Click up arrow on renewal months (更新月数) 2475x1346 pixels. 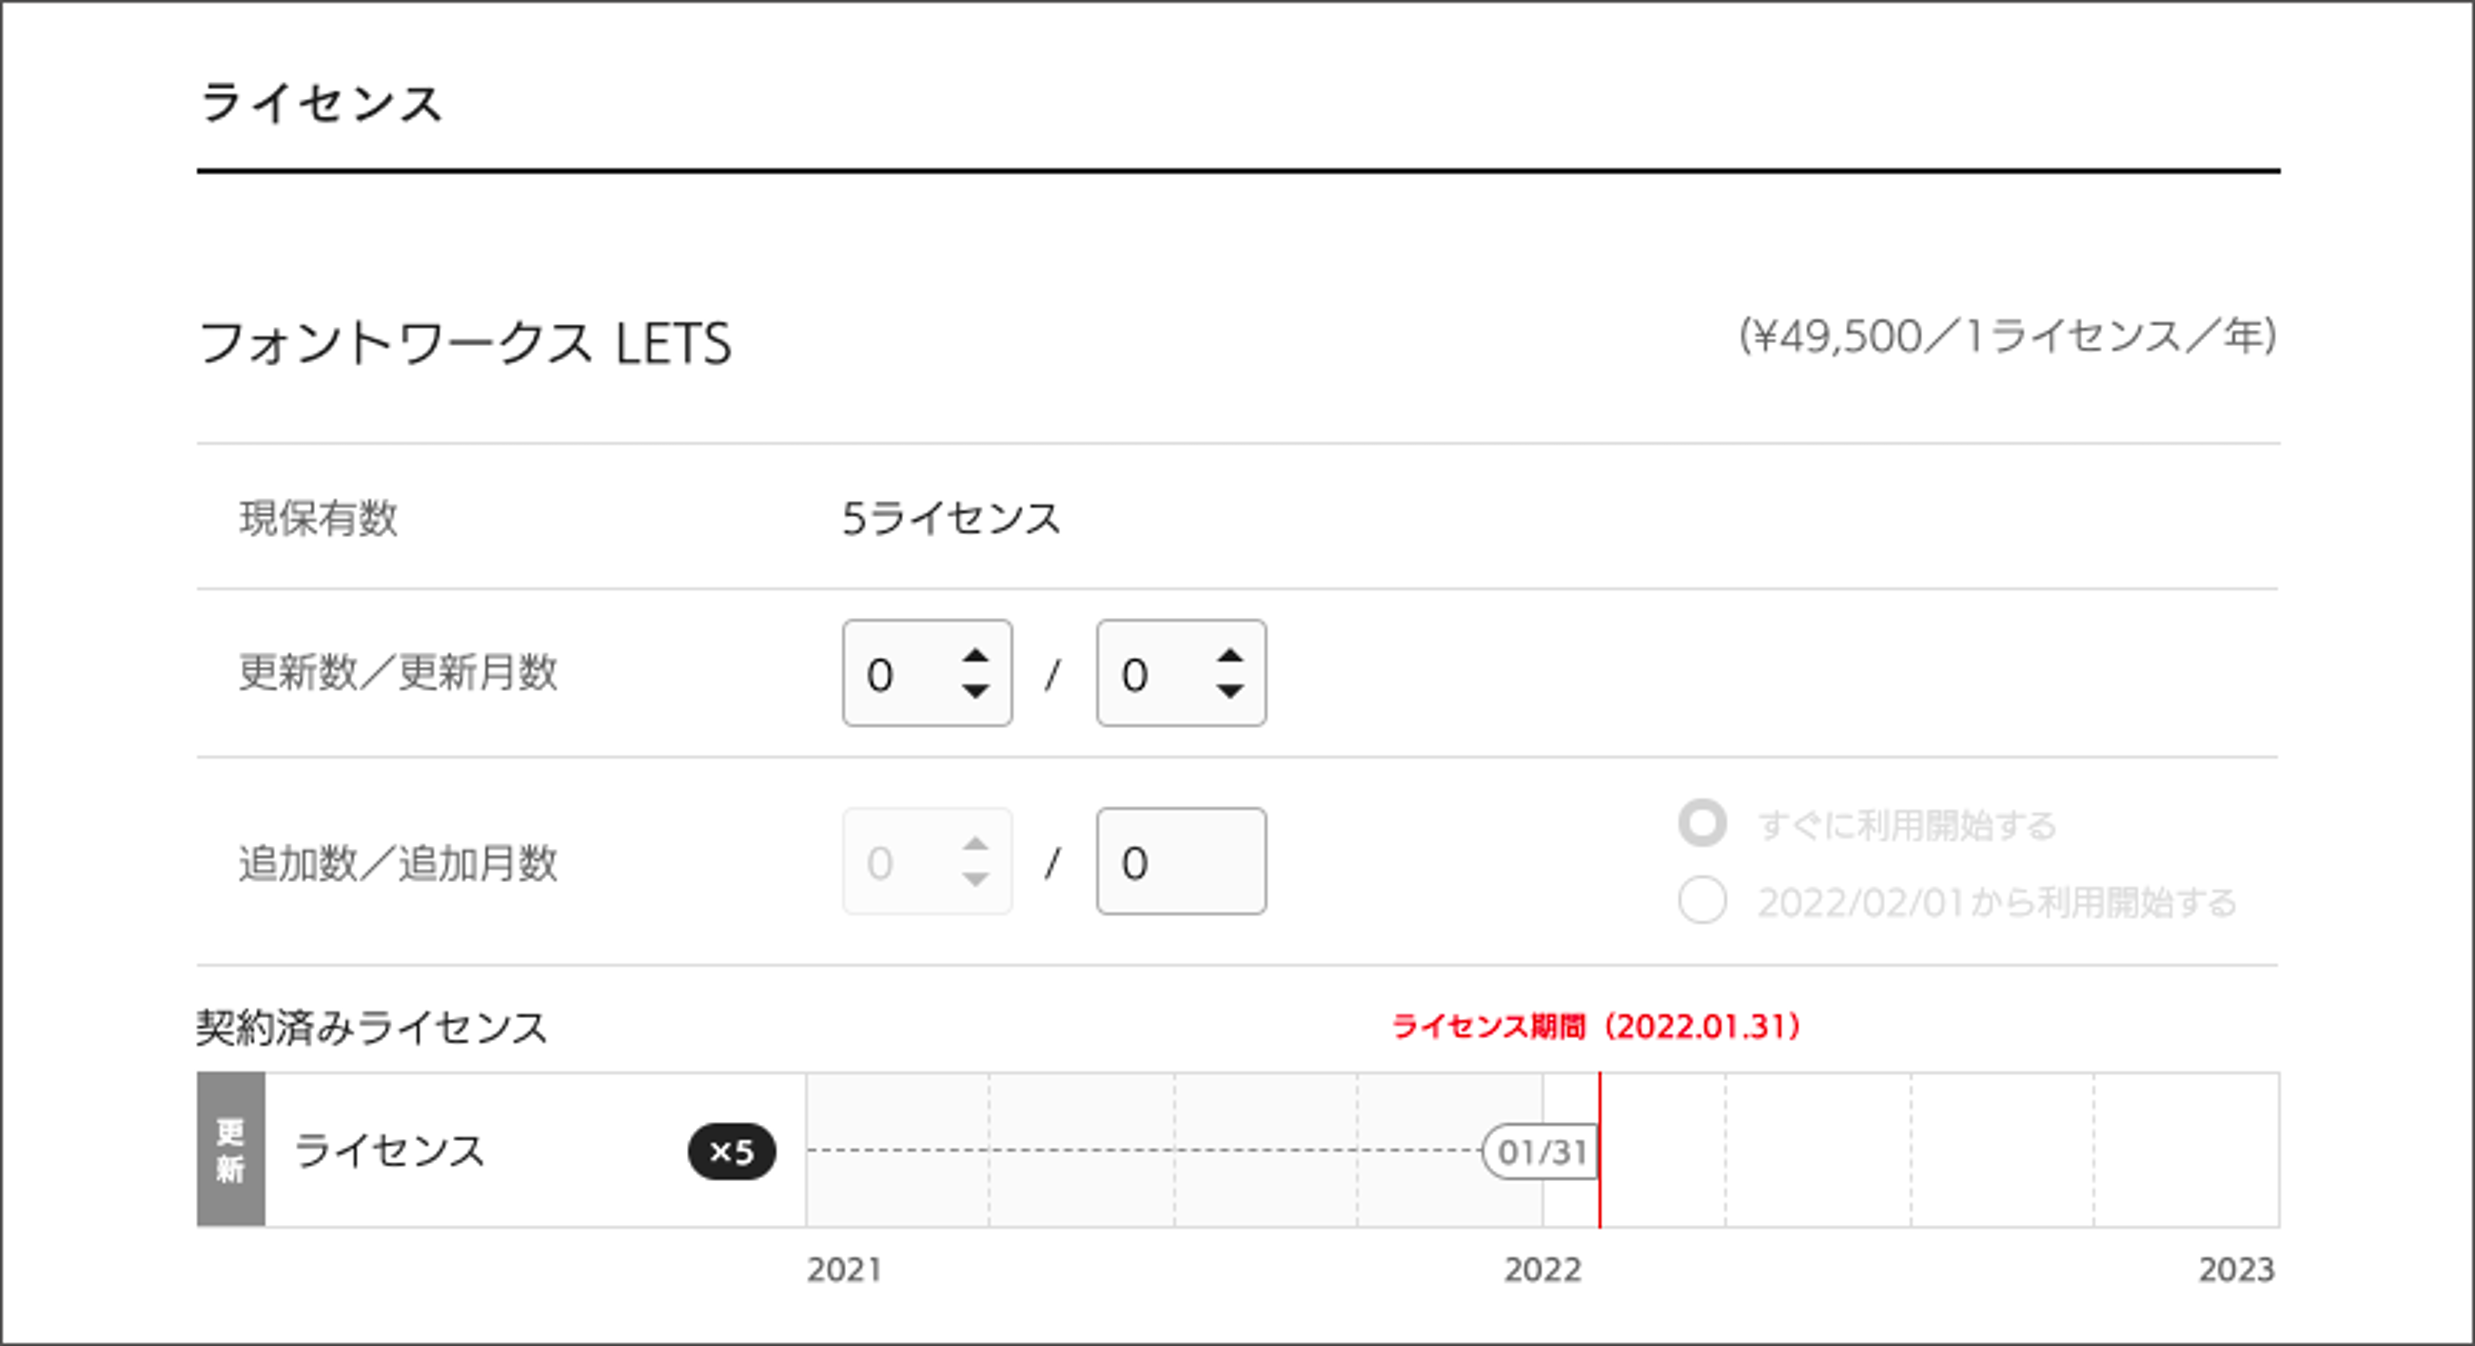tap(1229, 657)
